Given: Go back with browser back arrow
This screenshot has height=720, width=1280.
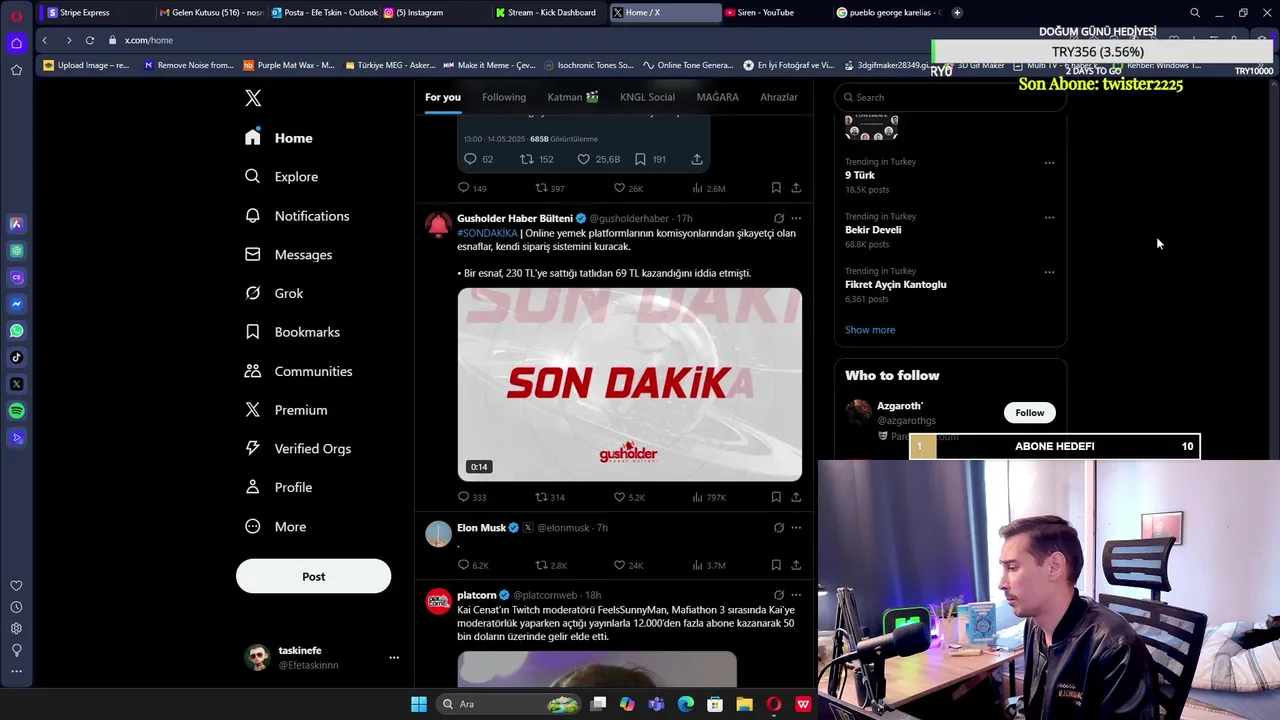Looking at the screenshot, I should (x=45, y=40).
